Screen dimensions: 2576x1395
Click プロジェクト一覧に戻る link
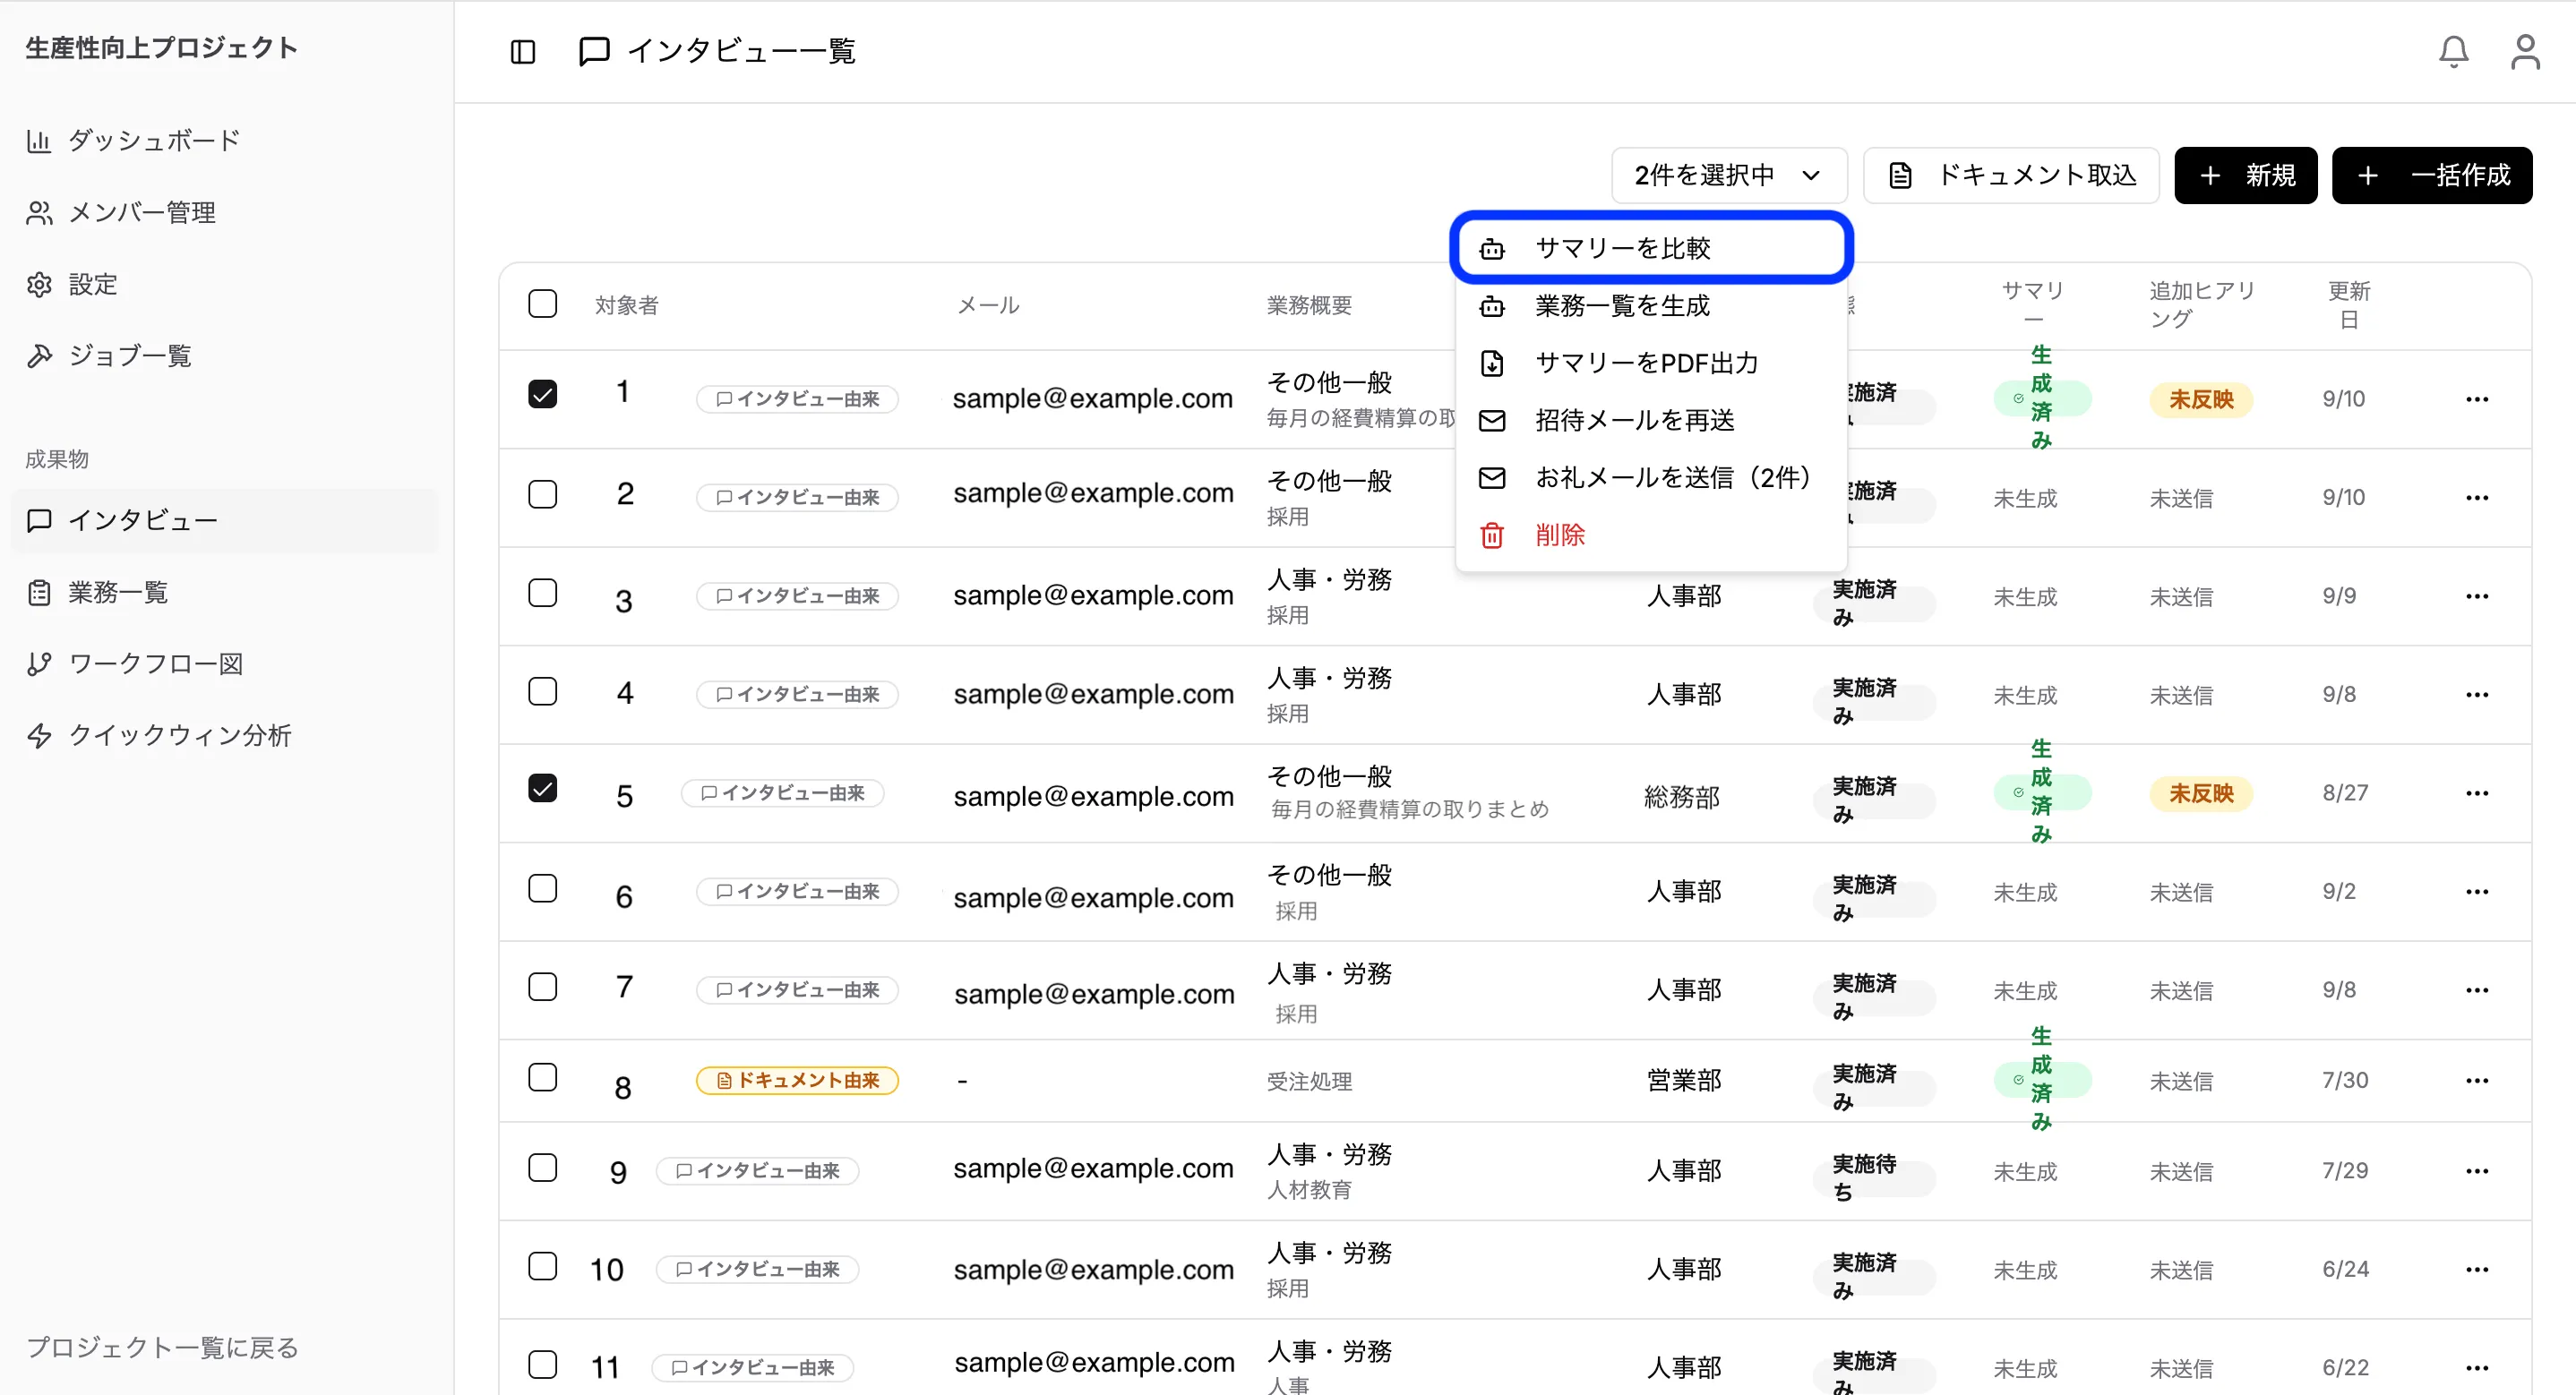point(162,1348)
